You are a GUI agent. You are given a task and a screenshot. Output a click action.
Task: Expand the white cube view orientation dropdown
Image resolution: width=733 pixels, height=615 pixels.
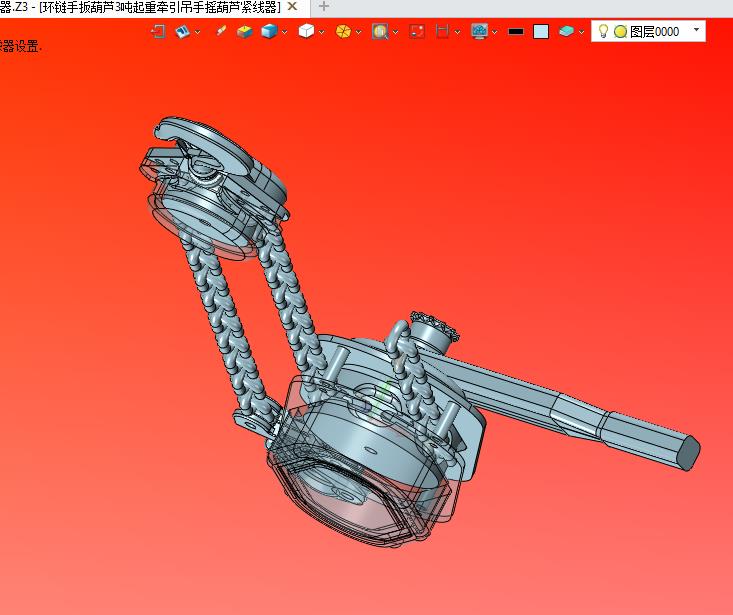pyautogui.click(x=322, y=32)
